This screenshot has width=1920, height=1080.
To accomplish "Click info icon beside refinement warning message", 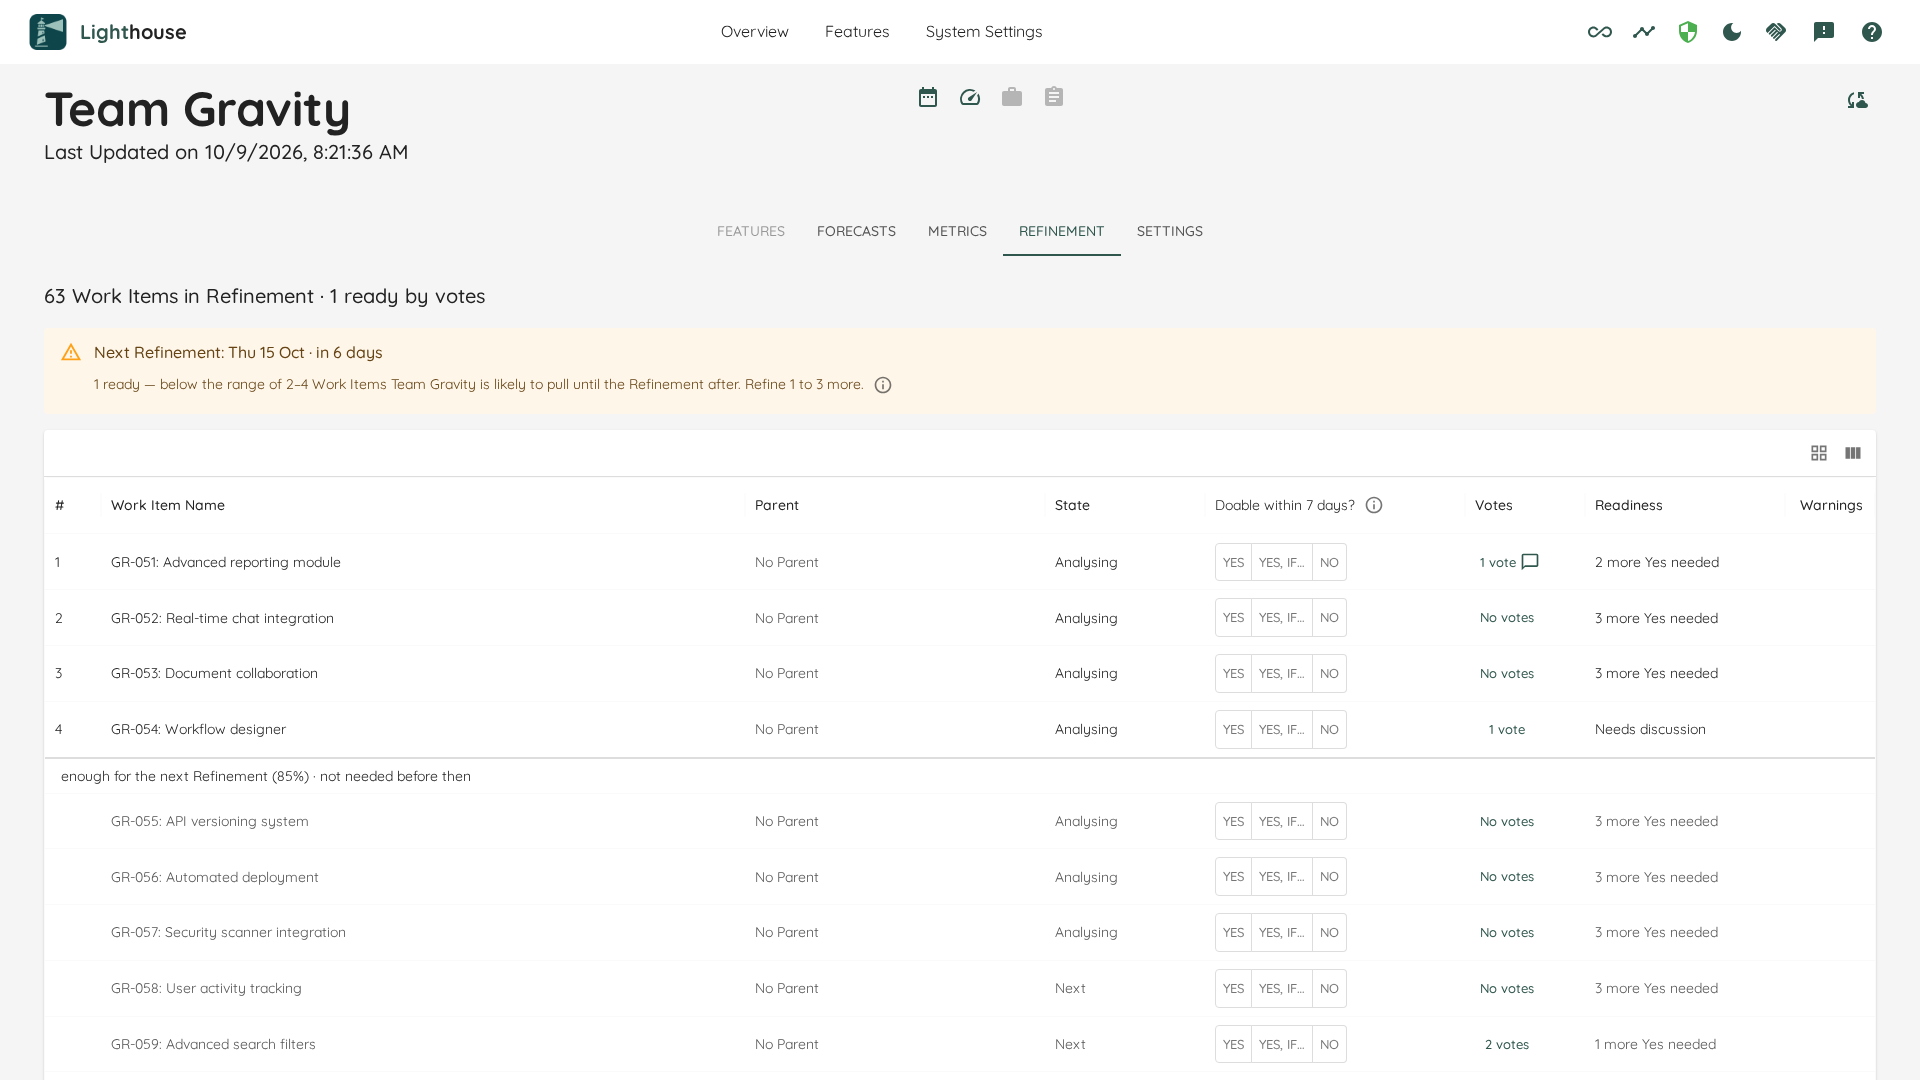I will pos(883,385).
